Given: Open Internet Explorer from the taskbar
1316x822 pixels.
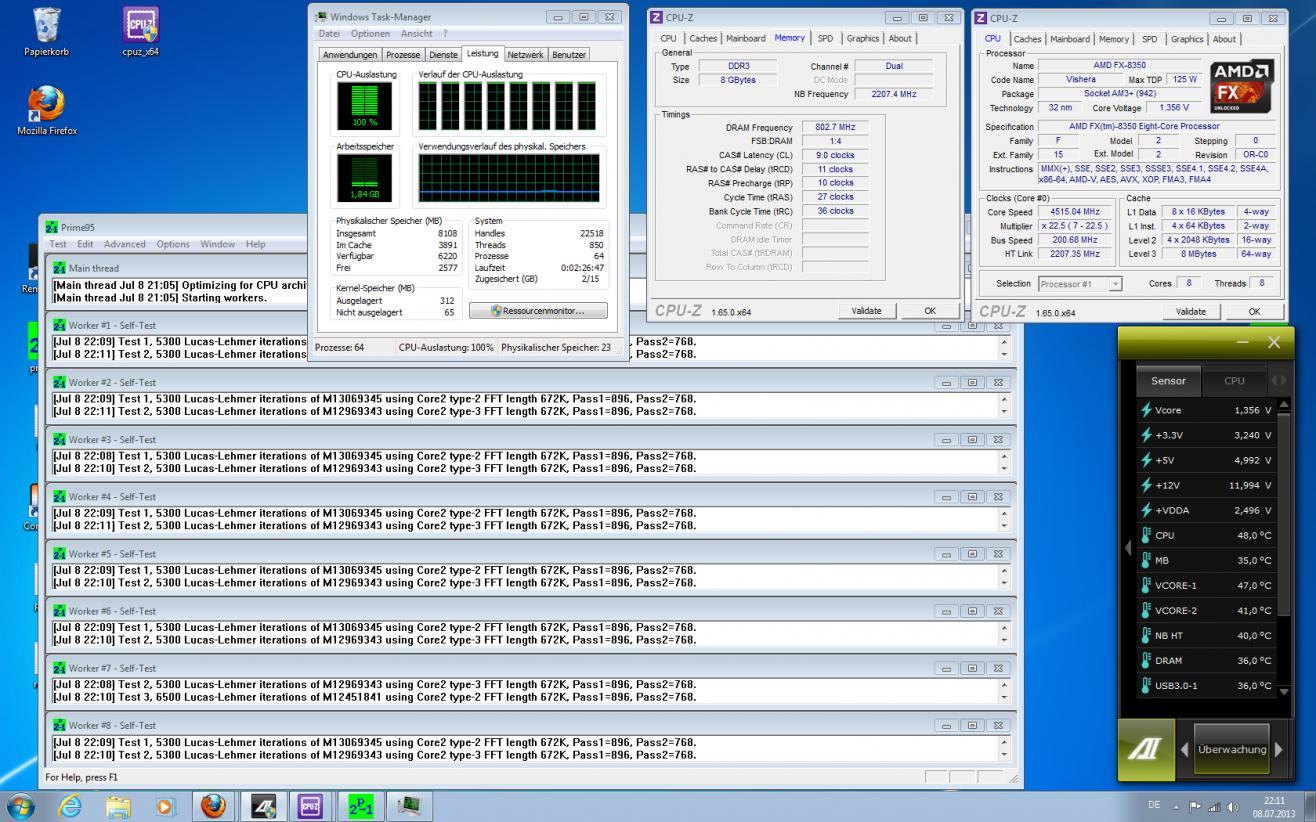Looking at the screenshot, I should (69, 806).
